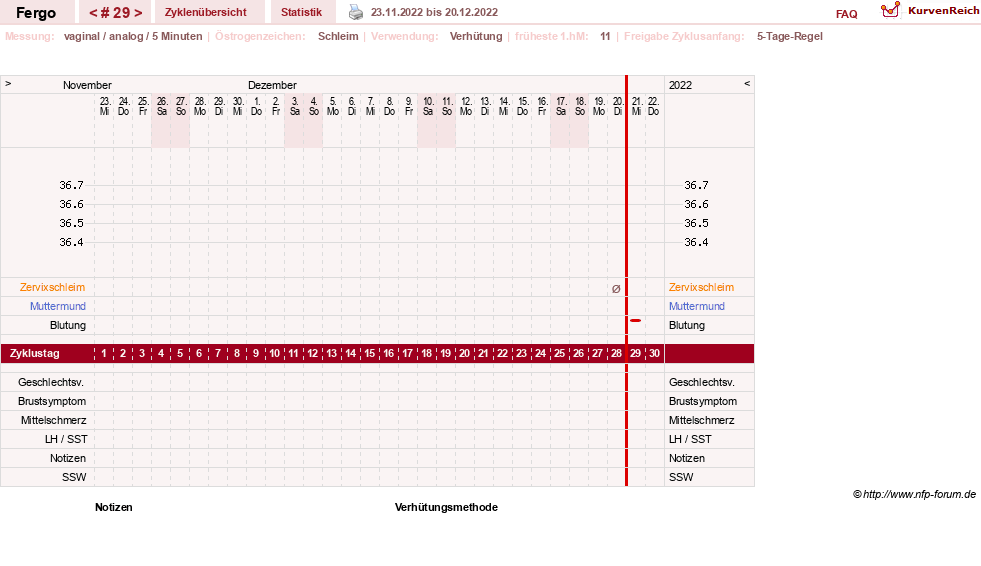Screen dimensions: 981x566
Task: Select cycle day 14 in Zyklustag bar
Action: pos(350,353)
